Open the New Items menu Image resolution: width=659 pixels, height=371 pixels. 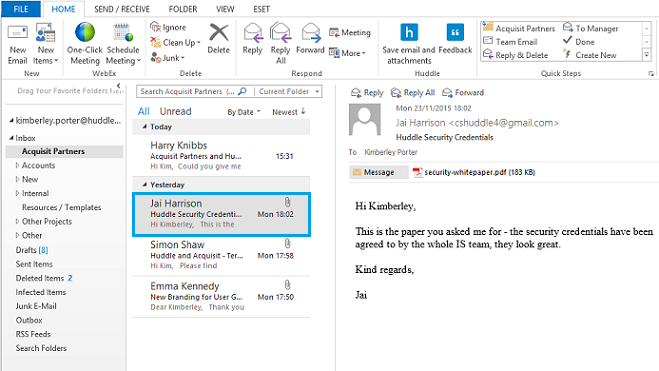click(x=45, y=45)
